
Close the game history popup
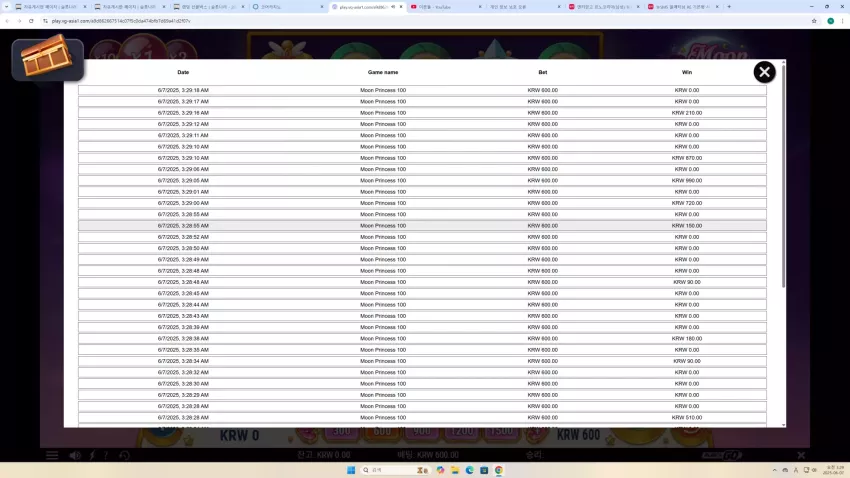[x=764, y=72]
